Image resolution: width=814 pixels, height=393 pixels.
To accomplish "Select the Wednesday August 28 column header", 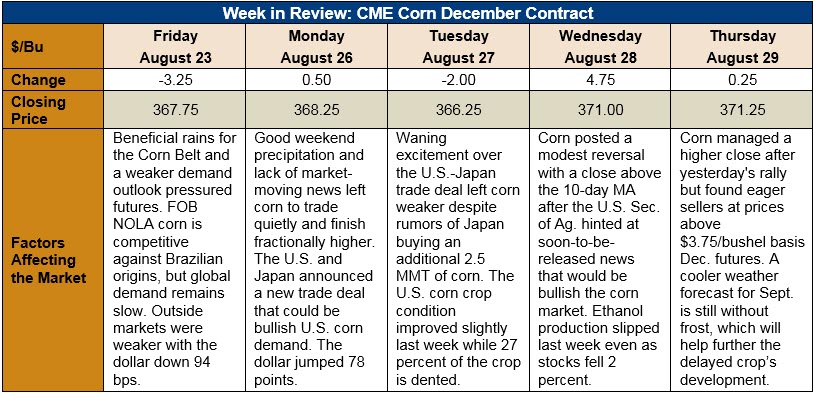I will pos(600,47).
